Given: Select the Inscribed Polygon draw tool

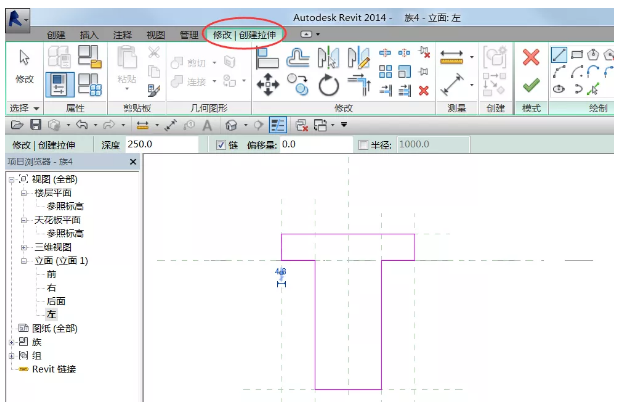Looking at the screenshot, I should (x=593, y=55).
